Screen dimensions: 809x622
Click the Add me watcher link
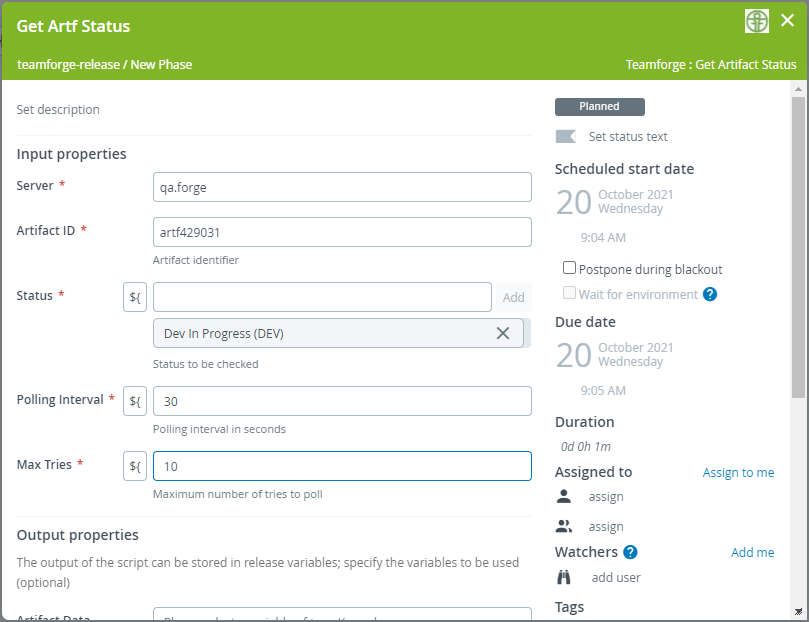pyautogui.click(x=752, y=552)
